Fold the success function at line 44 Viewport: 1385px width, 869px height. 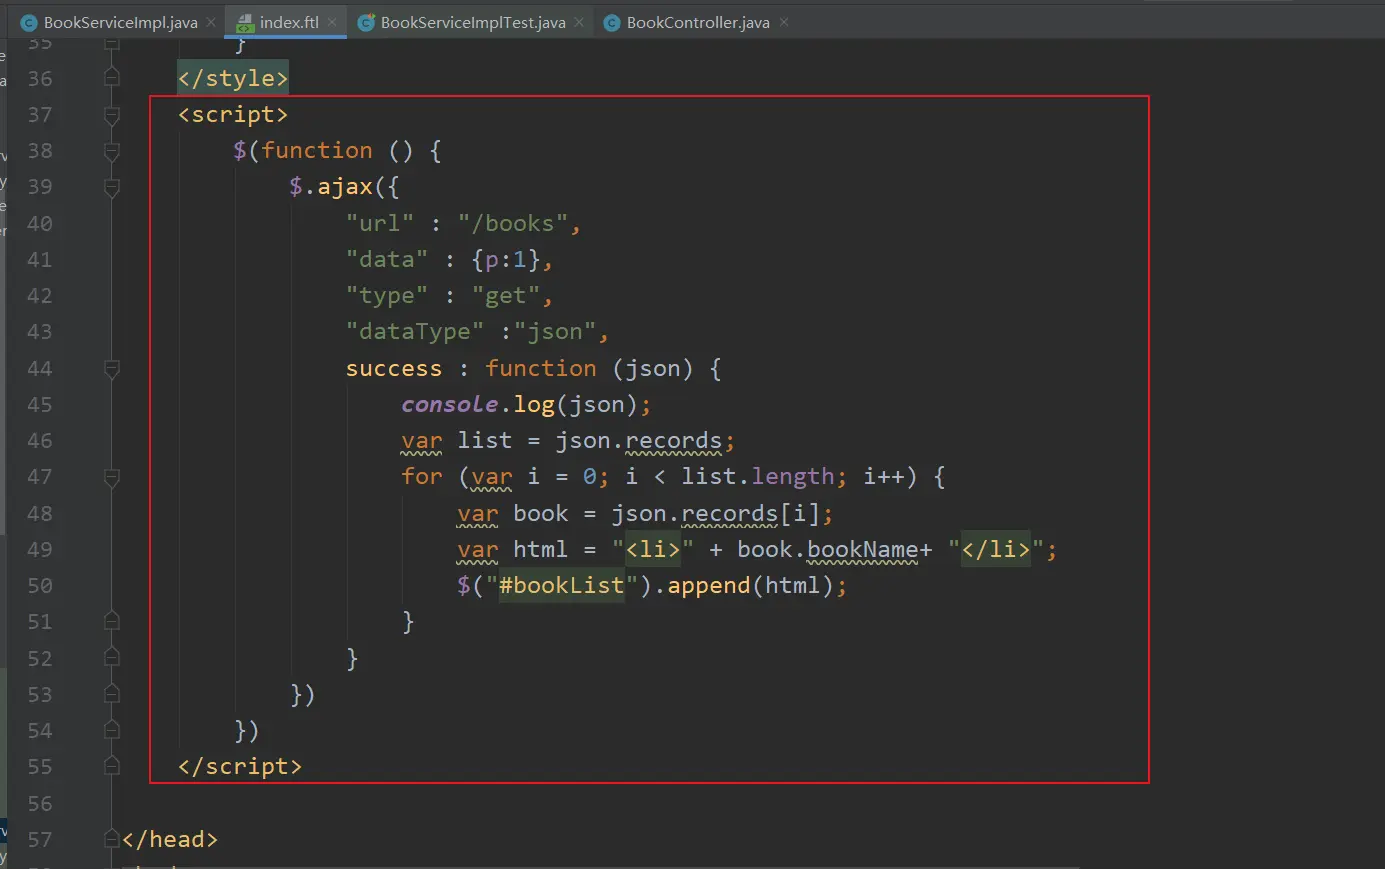click(112, 369)
